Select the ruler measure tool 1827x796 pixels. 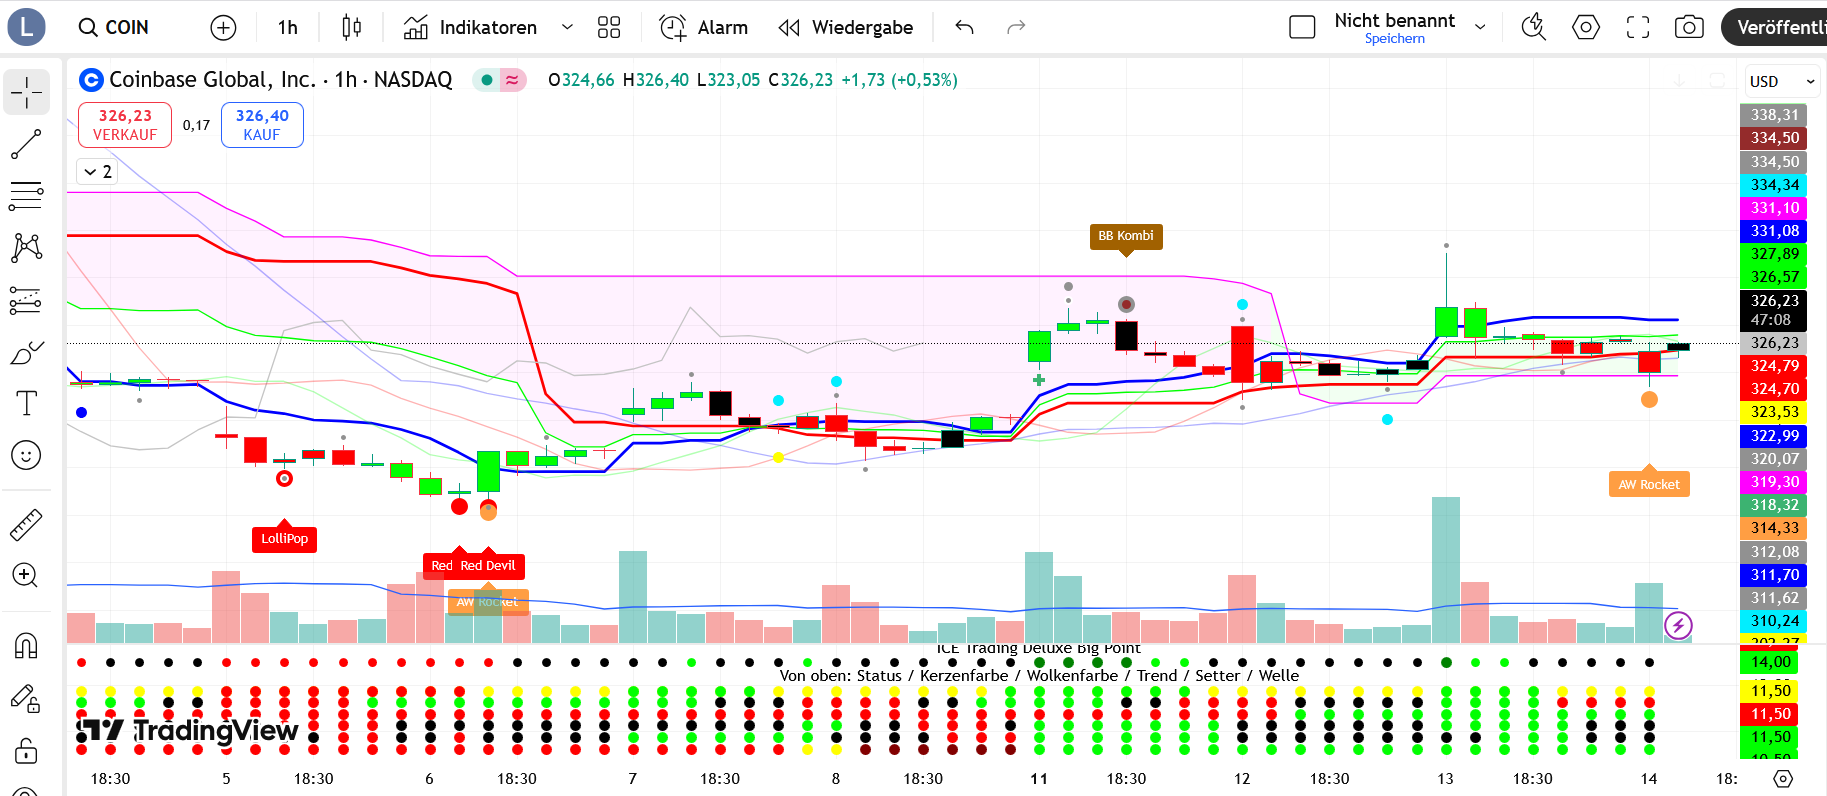pyautogui.click(x=26, y=524)
